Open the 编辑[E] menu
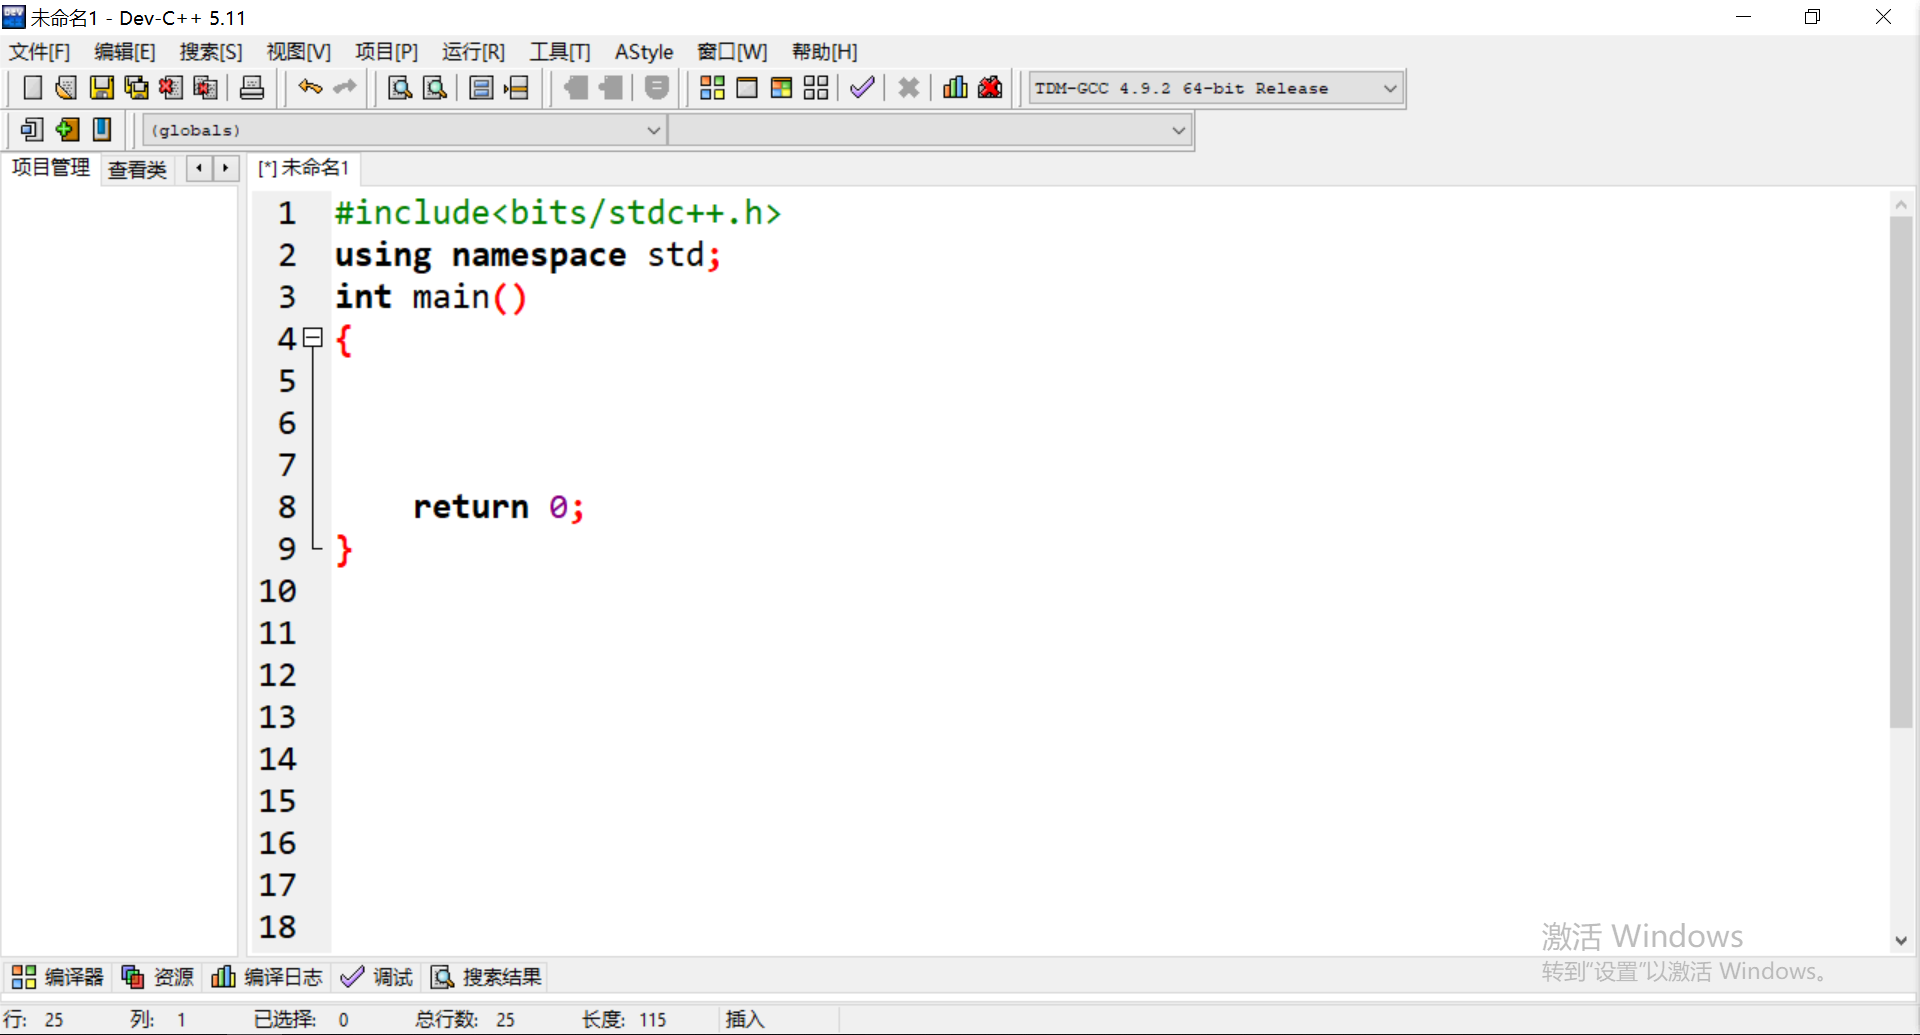 point(125,52)
